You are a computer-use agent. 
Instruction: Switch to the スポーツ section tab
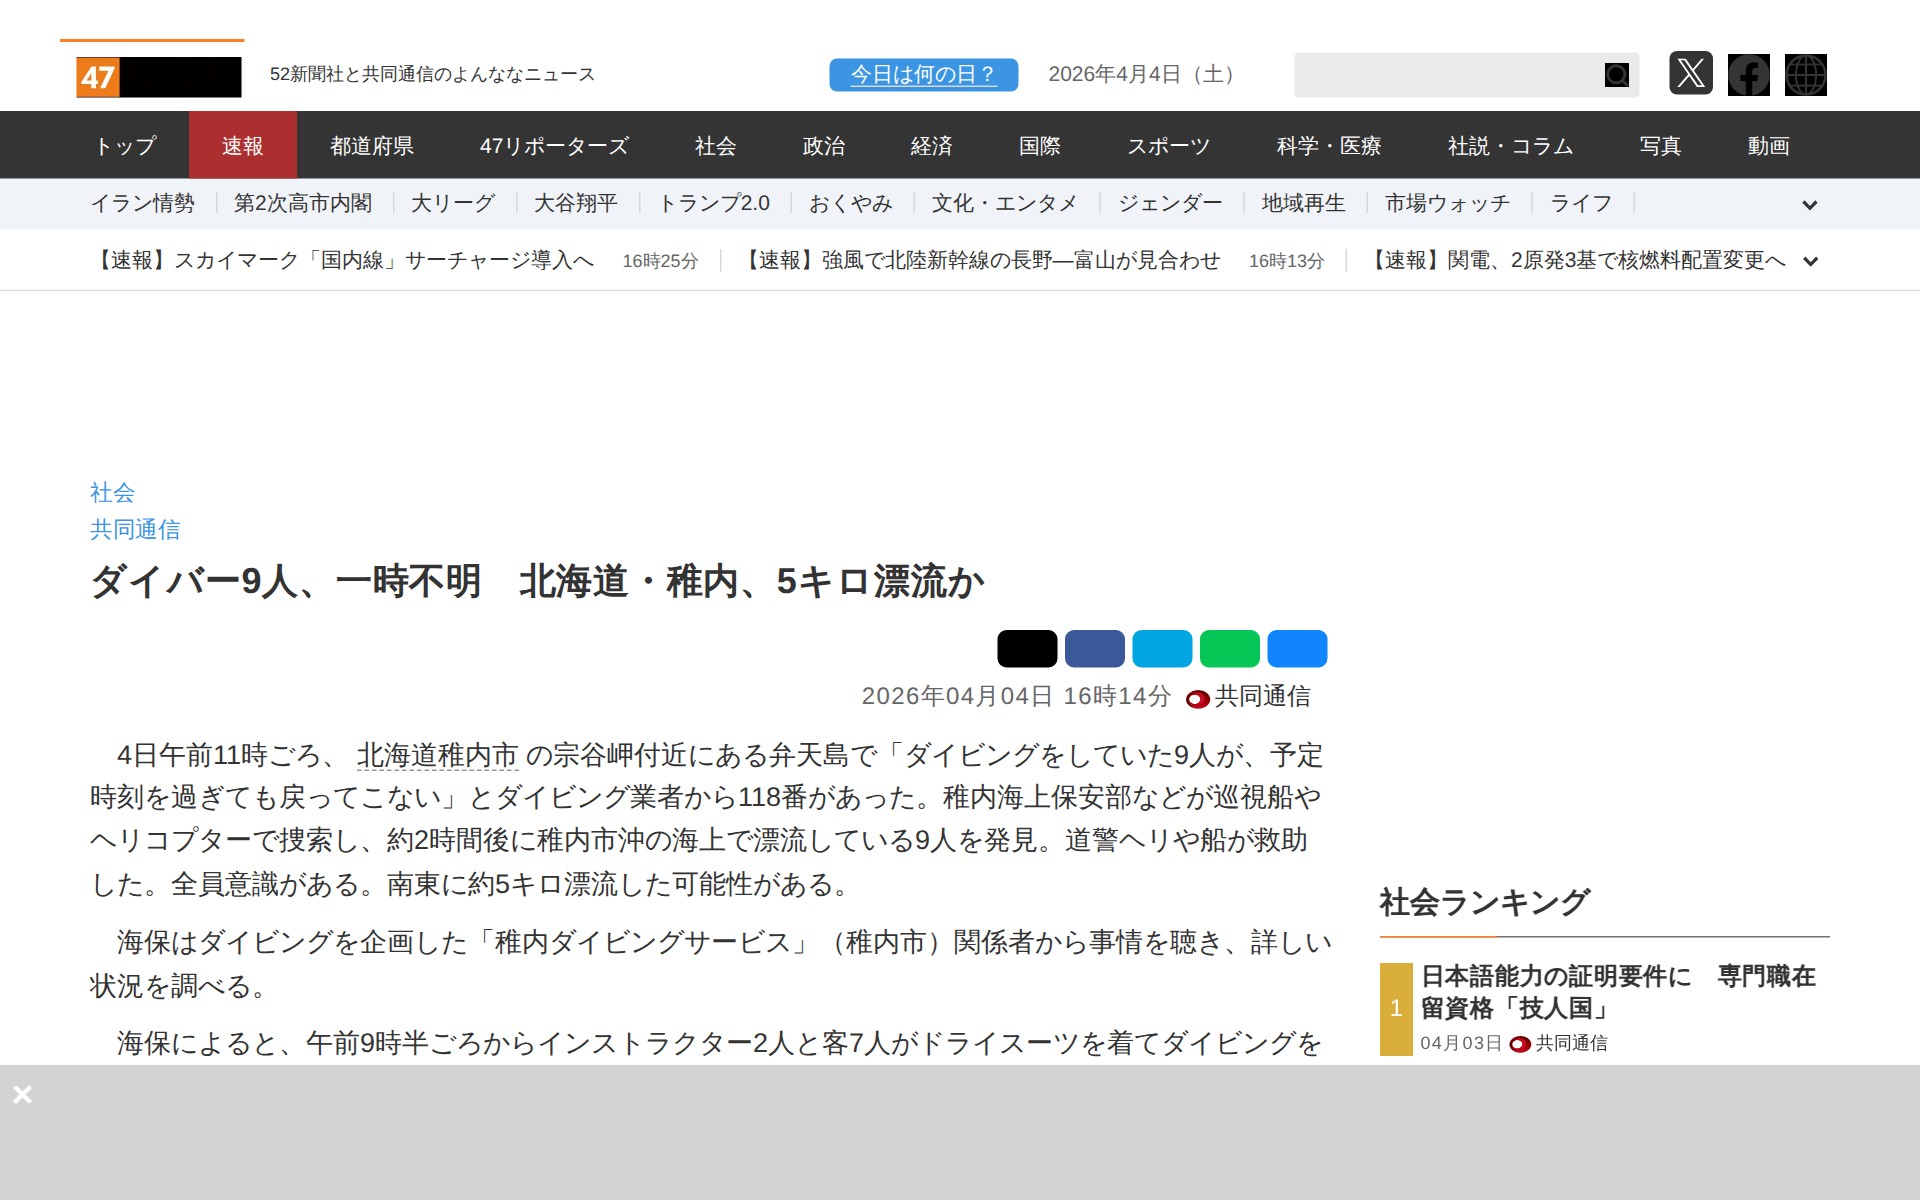click(1170, 145)
